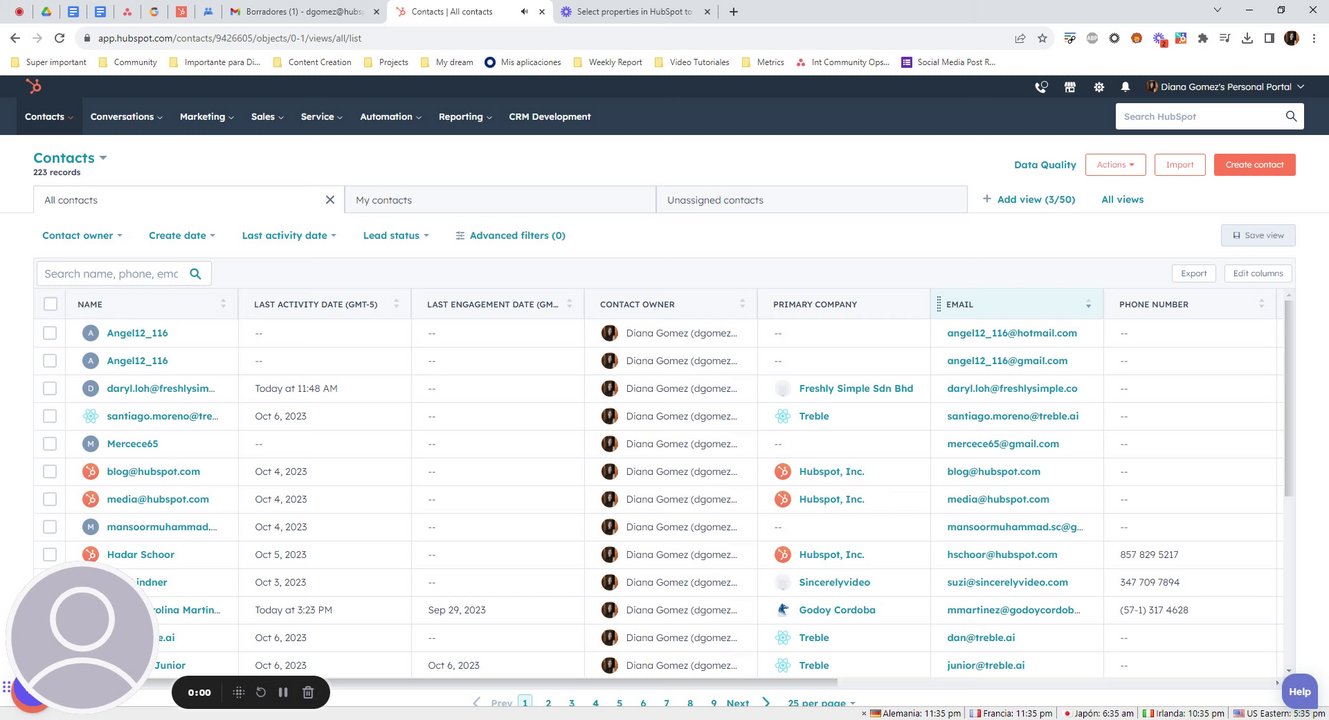Go to page 2 of contacts
Viewport: 1329px width, 720px height.
click(548, 703)
